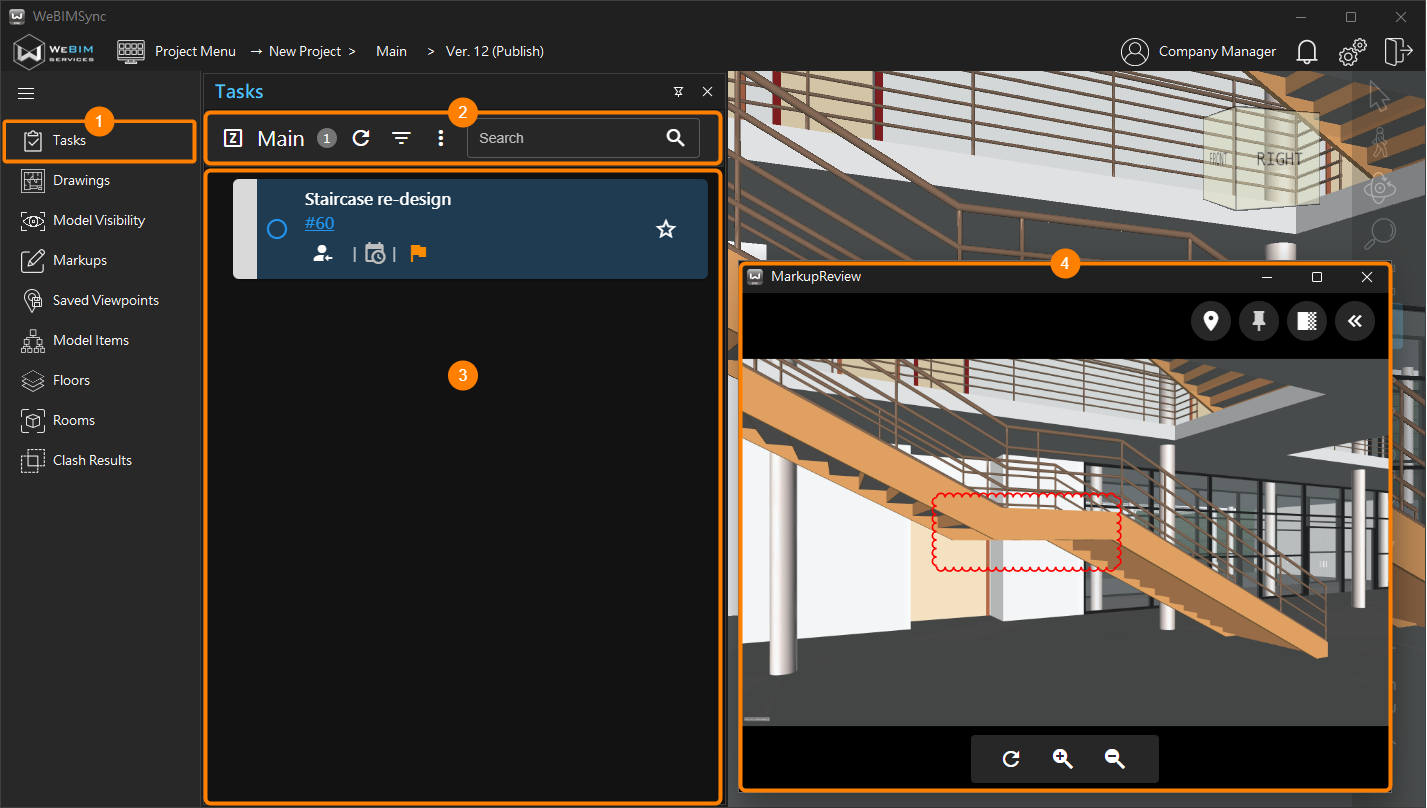The height and width of the screenshot is (808, 1427).
Task: Activate the orbit view tool
Action: tap(1380, 187)
